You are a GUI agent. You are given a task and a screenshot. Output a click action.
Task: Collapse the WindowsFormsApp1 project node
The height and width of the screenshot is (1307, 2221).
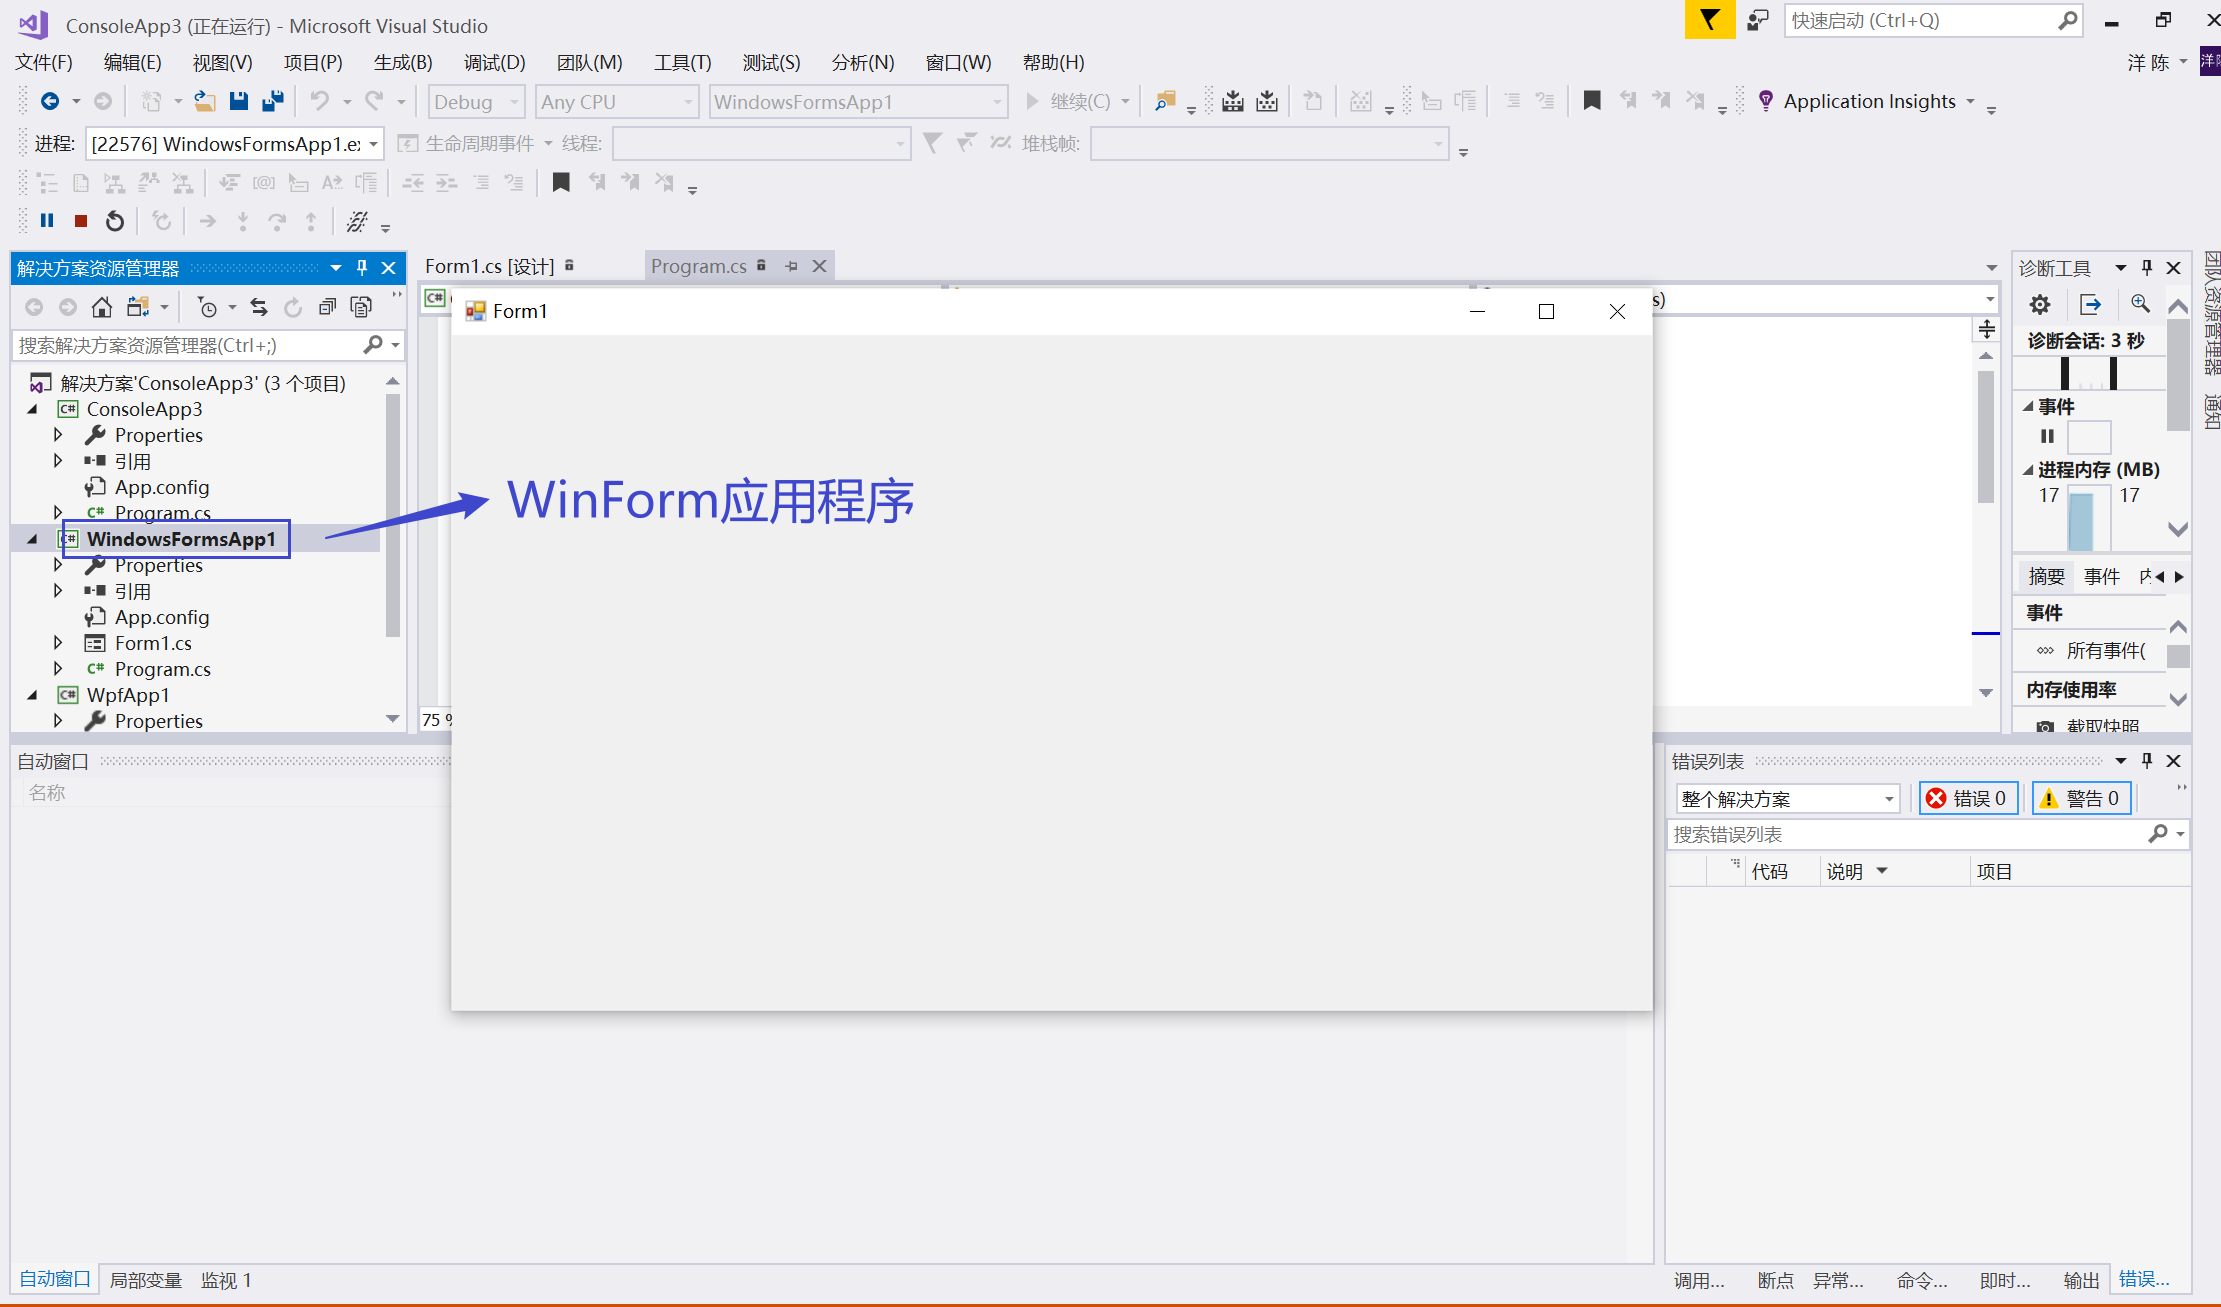tap(33, 539)
